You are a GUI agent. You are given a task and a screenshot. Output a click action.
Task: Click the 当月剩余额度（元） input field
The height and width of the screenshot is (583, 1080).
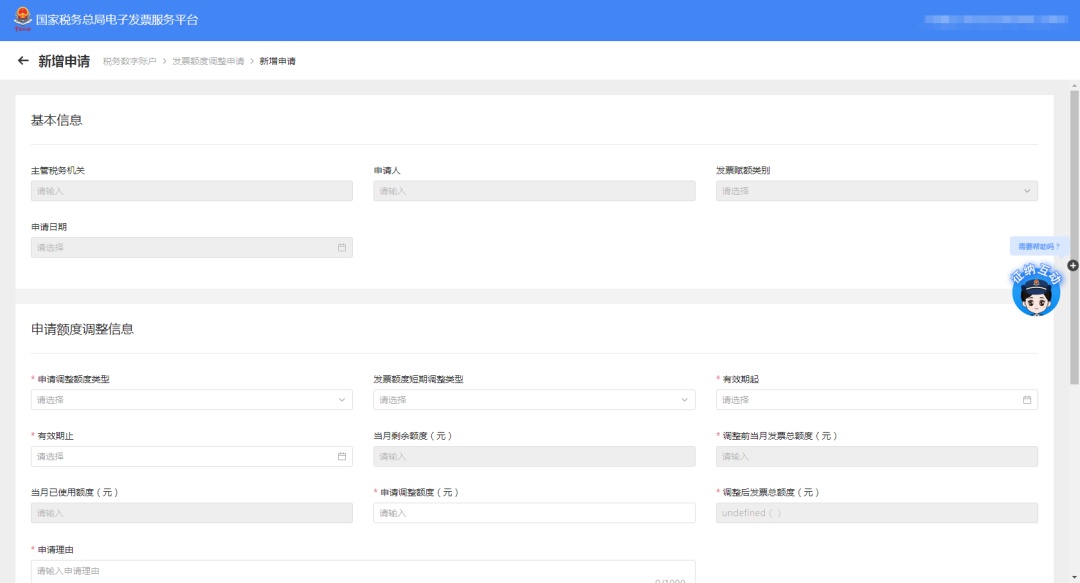pyautogui.click(x=534, y=456)
